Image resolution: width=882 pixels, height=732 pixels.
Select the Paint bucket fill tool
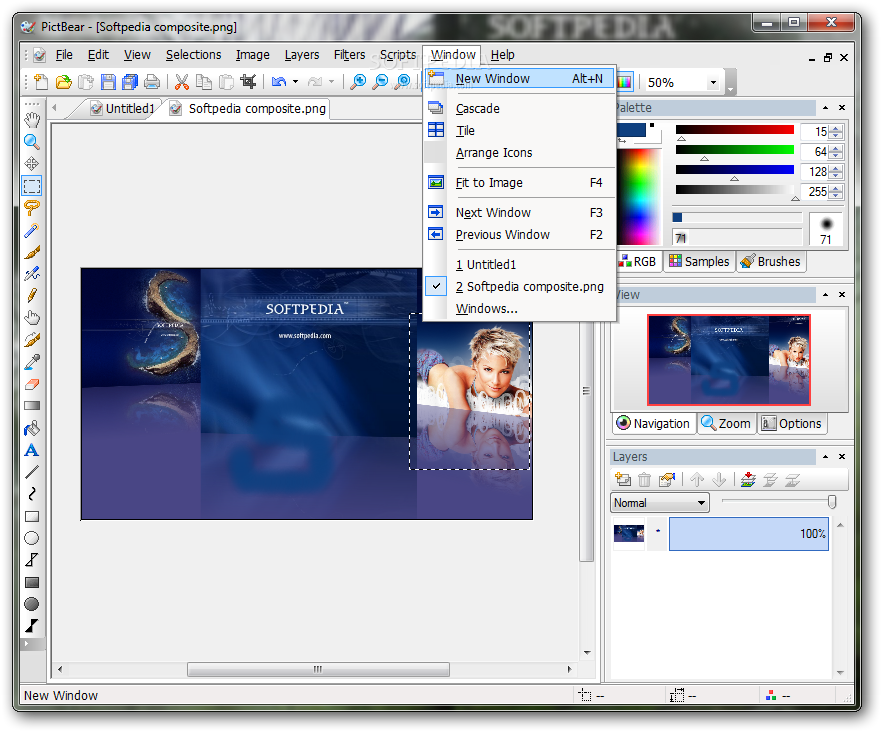32,429
